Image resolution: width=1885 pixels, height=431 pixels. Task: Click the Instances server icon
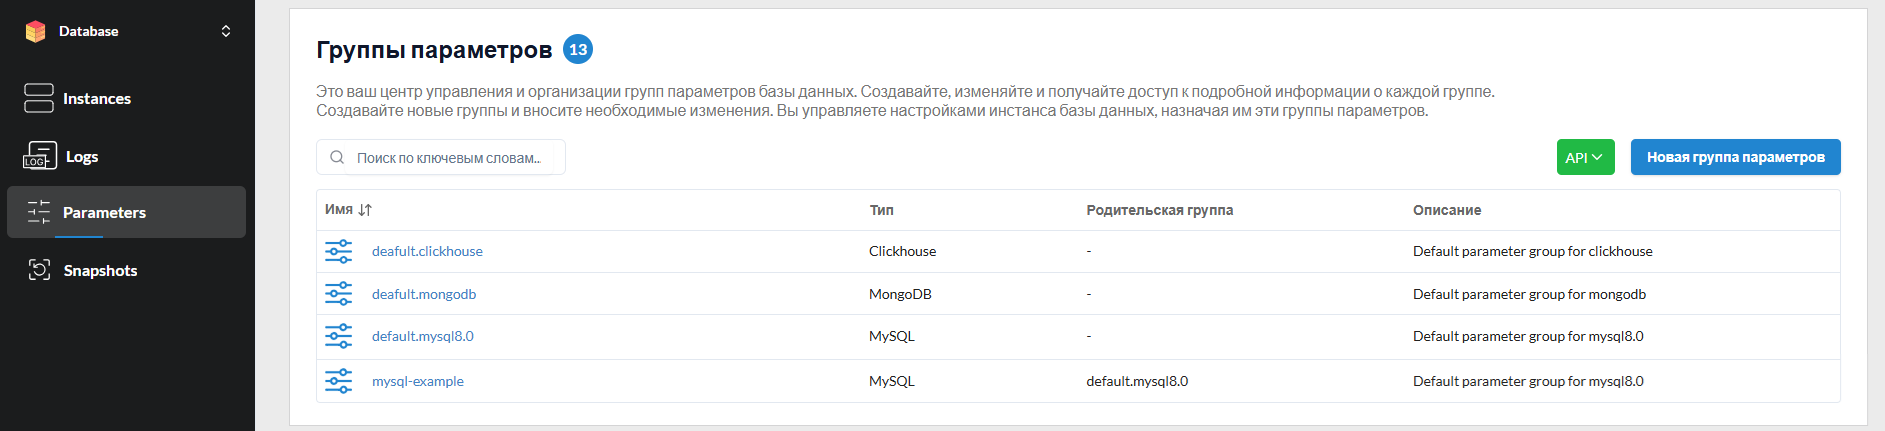click(39, 98)
